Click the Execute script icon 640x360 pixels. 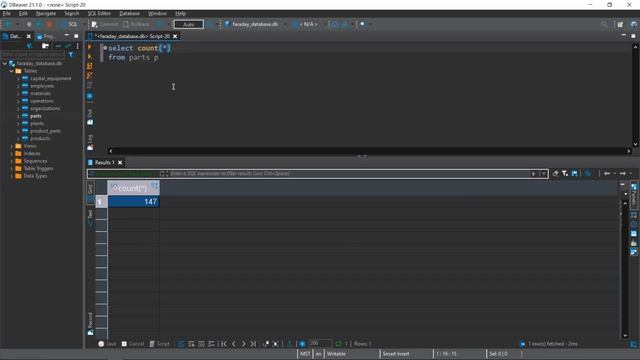click(x=90, y=66)
